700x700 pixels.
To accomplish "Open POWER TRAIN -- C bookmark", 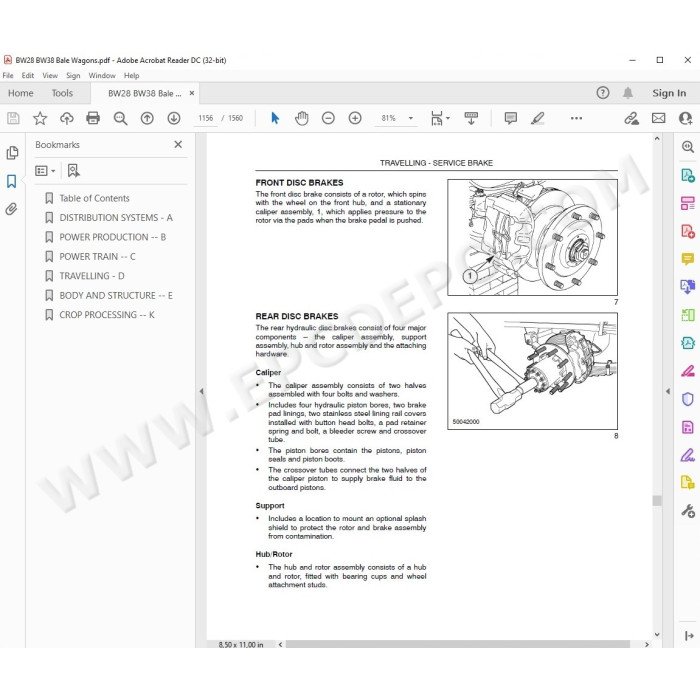I will click(97, 257).
